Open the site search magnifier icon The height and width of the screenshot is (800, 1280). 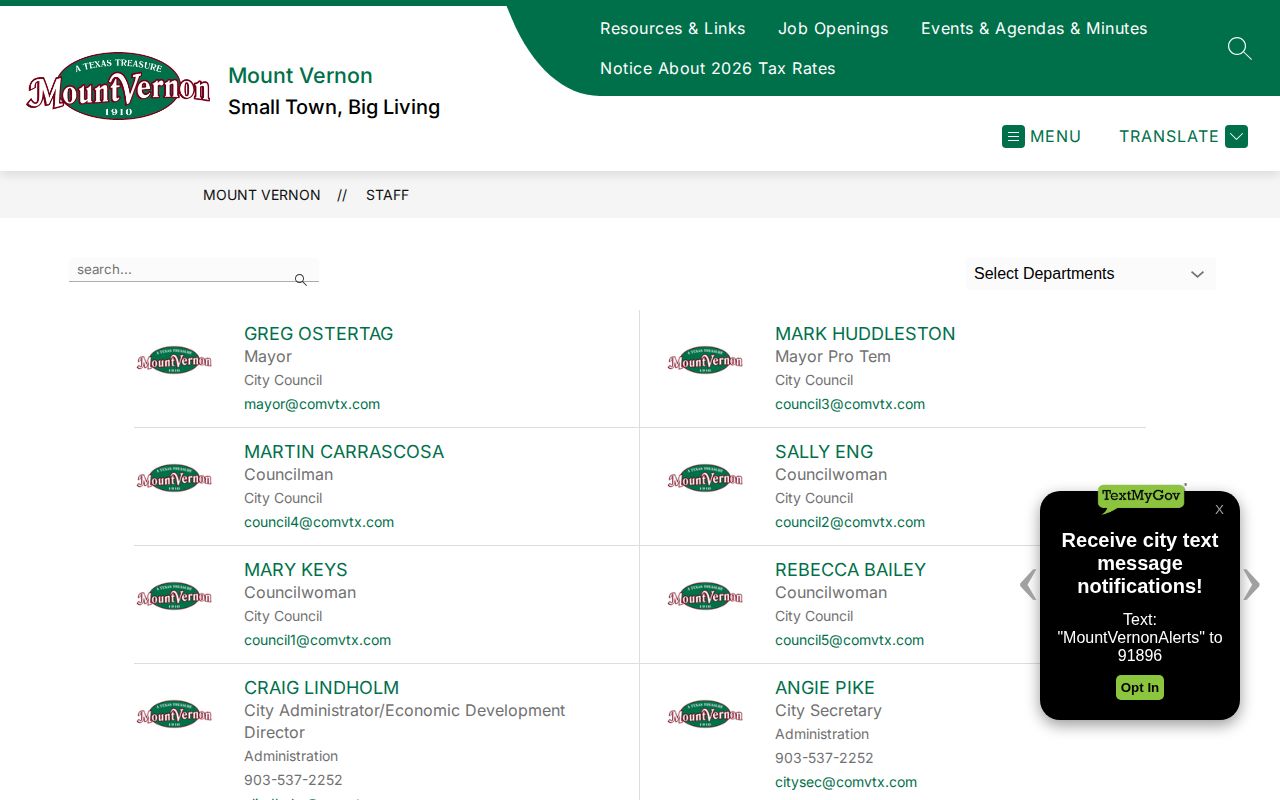pyautogui.click(x=1239, y=48)
